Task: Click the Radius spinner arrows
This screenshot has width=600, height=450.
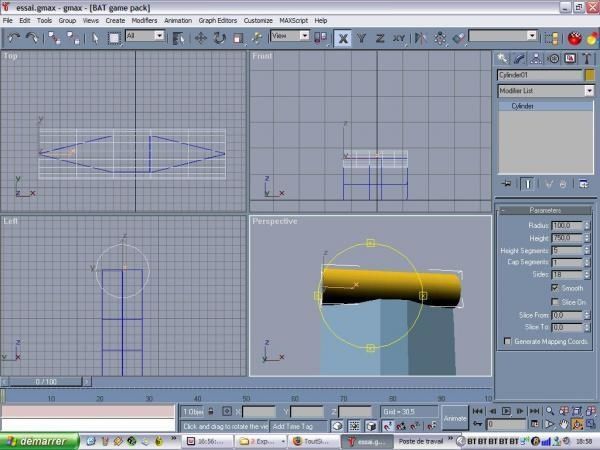Action: pyautogui.click(x=587, y=225)
